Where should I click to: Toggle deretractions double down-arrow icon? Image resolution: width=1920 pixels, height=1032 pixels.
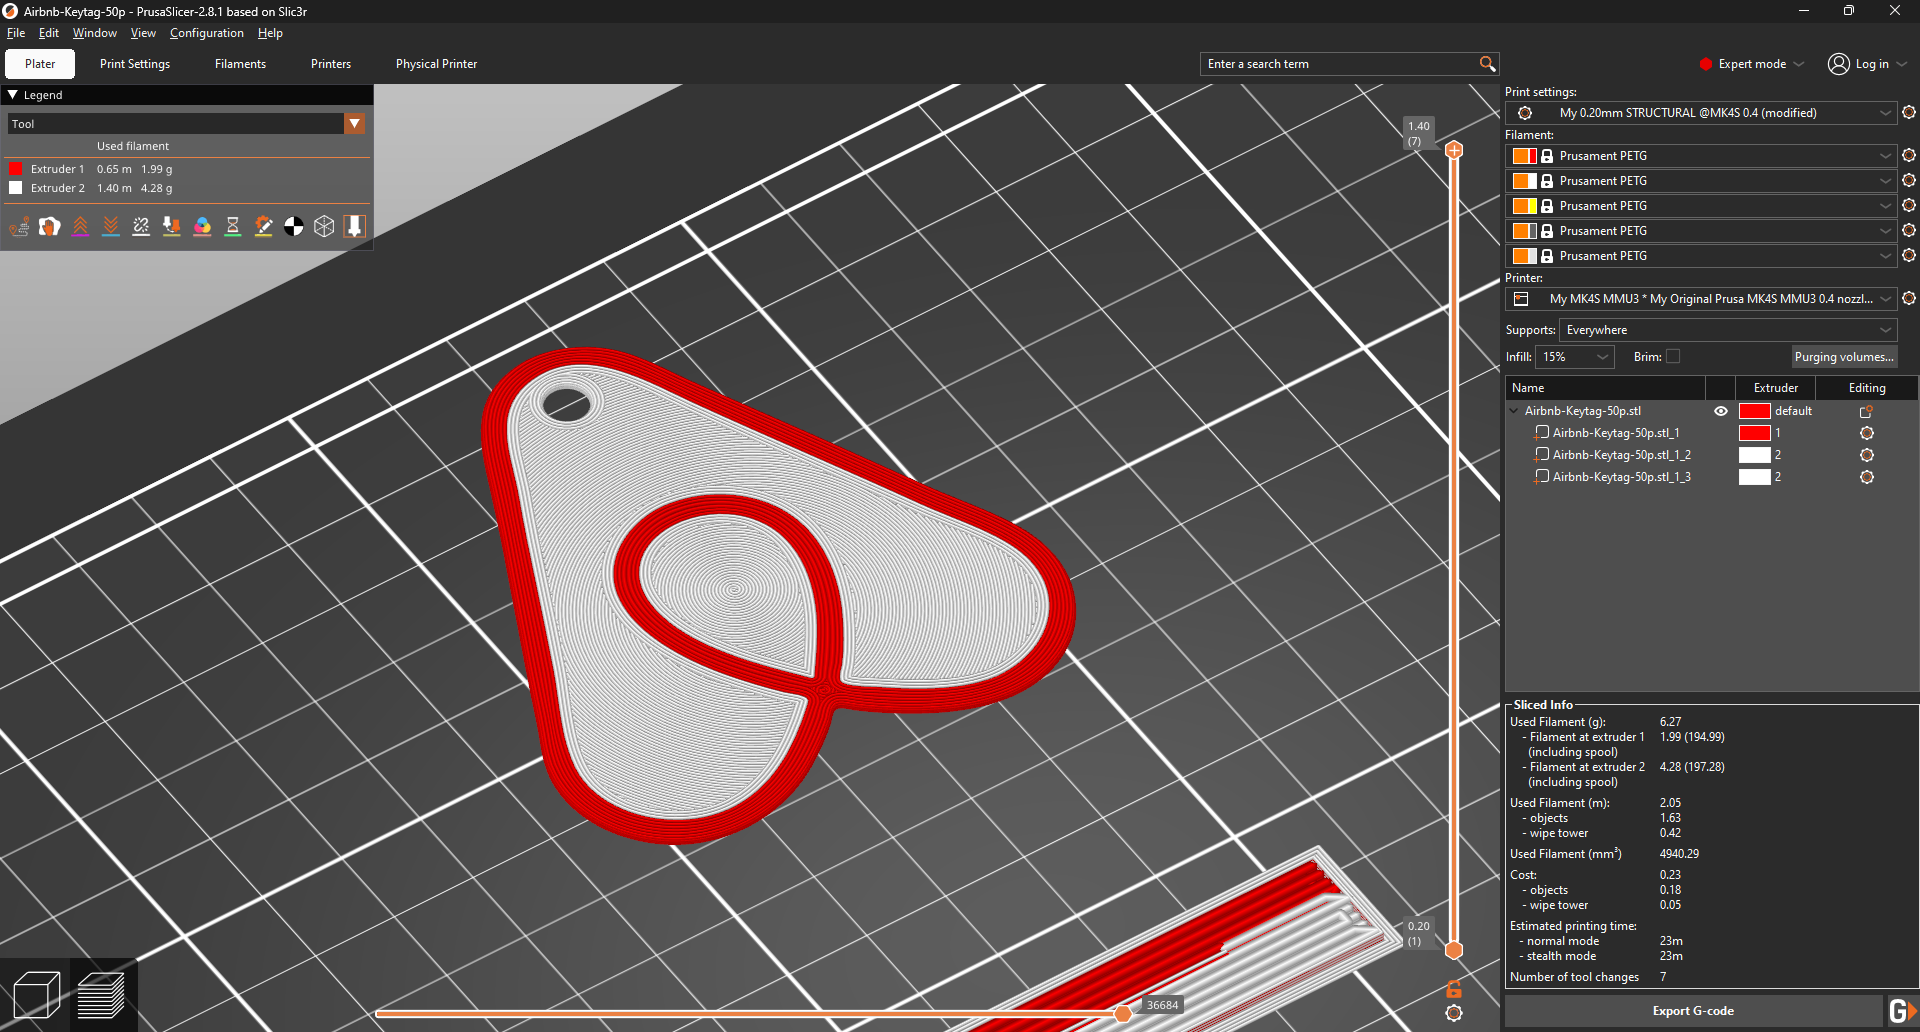point(111,227)
